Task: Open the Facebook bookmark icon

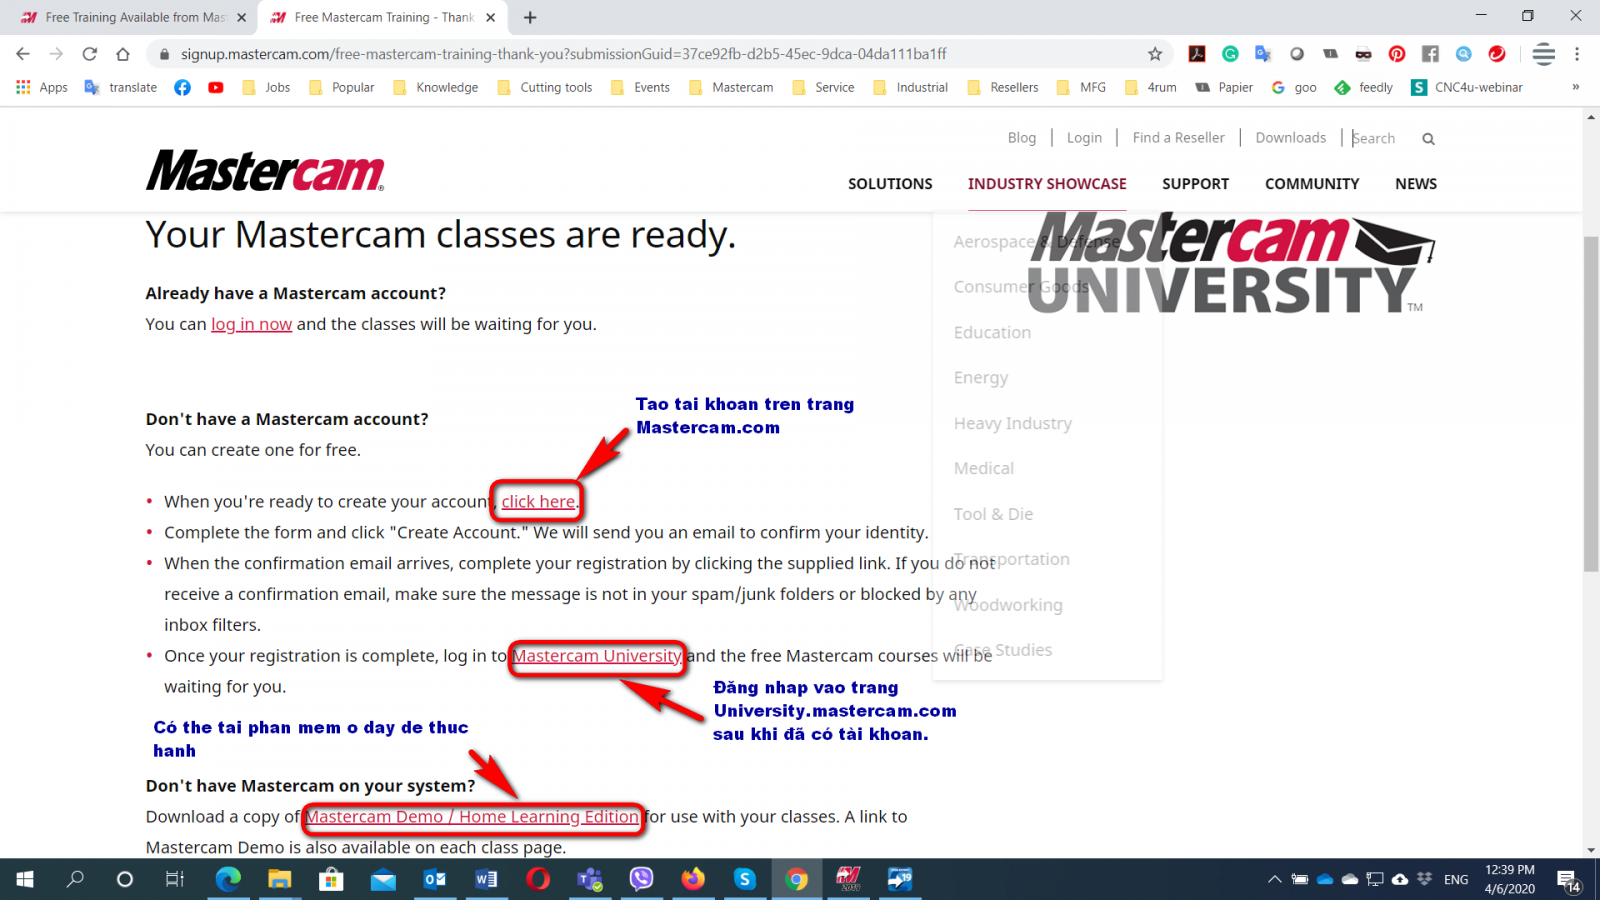Action: 183,88
